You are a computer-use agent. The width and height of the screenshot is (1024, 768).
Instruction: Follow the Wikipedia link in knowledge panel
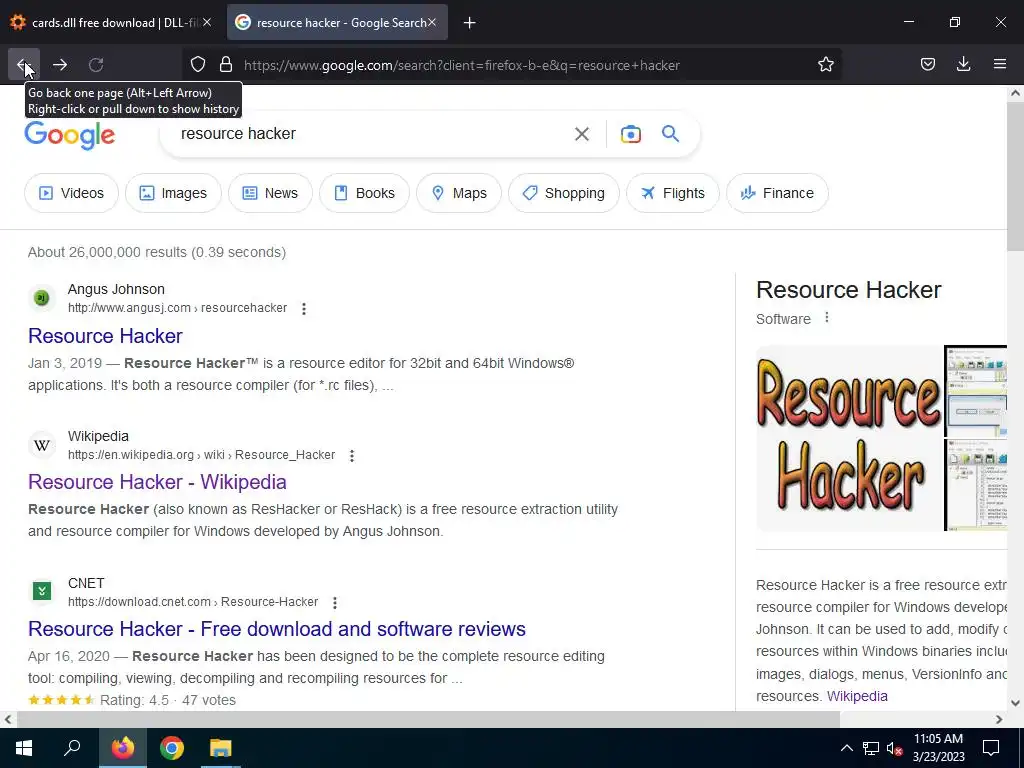(857, 696)
